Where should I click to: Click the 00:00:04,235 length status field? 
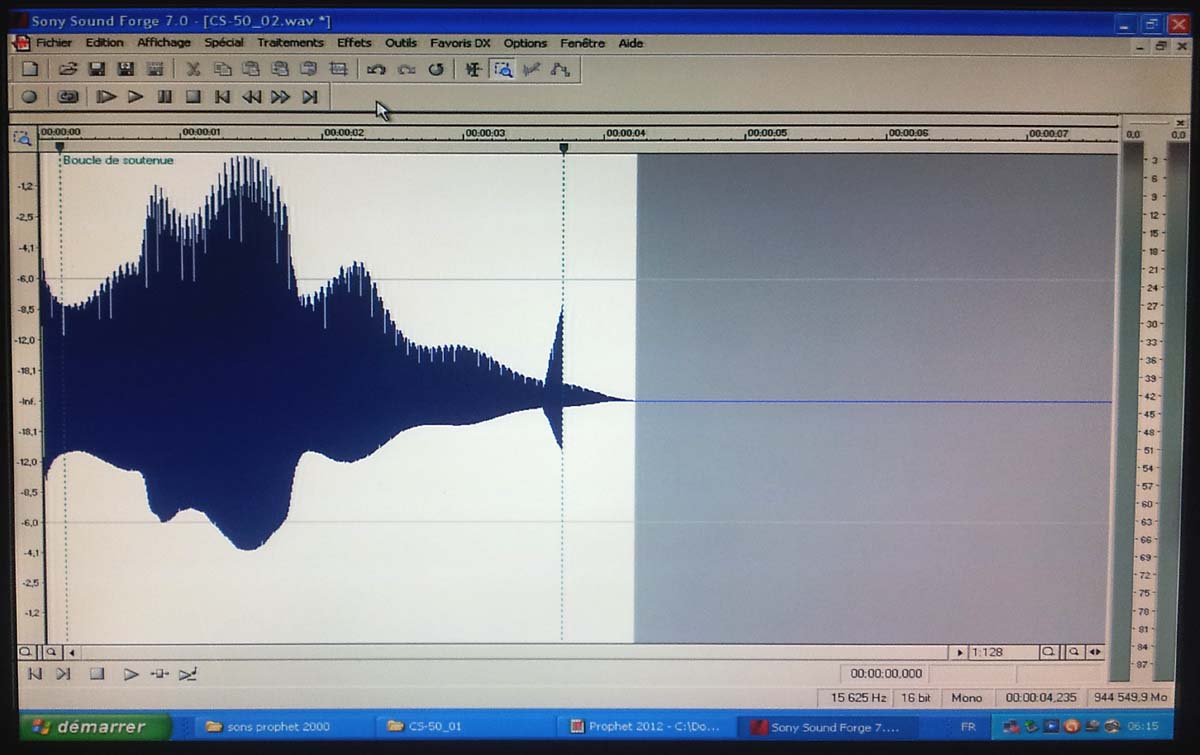point(1041,698)
